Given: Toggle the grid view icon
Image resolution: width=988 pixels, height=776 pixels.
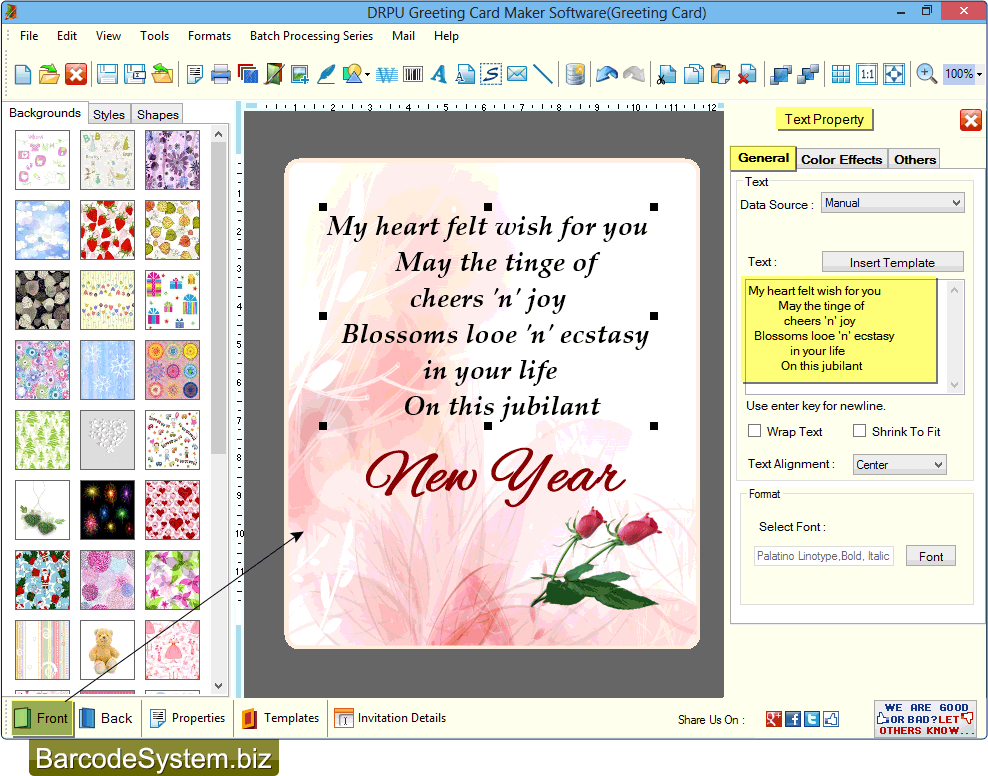Looking at the screenshot, I should 841,74.
